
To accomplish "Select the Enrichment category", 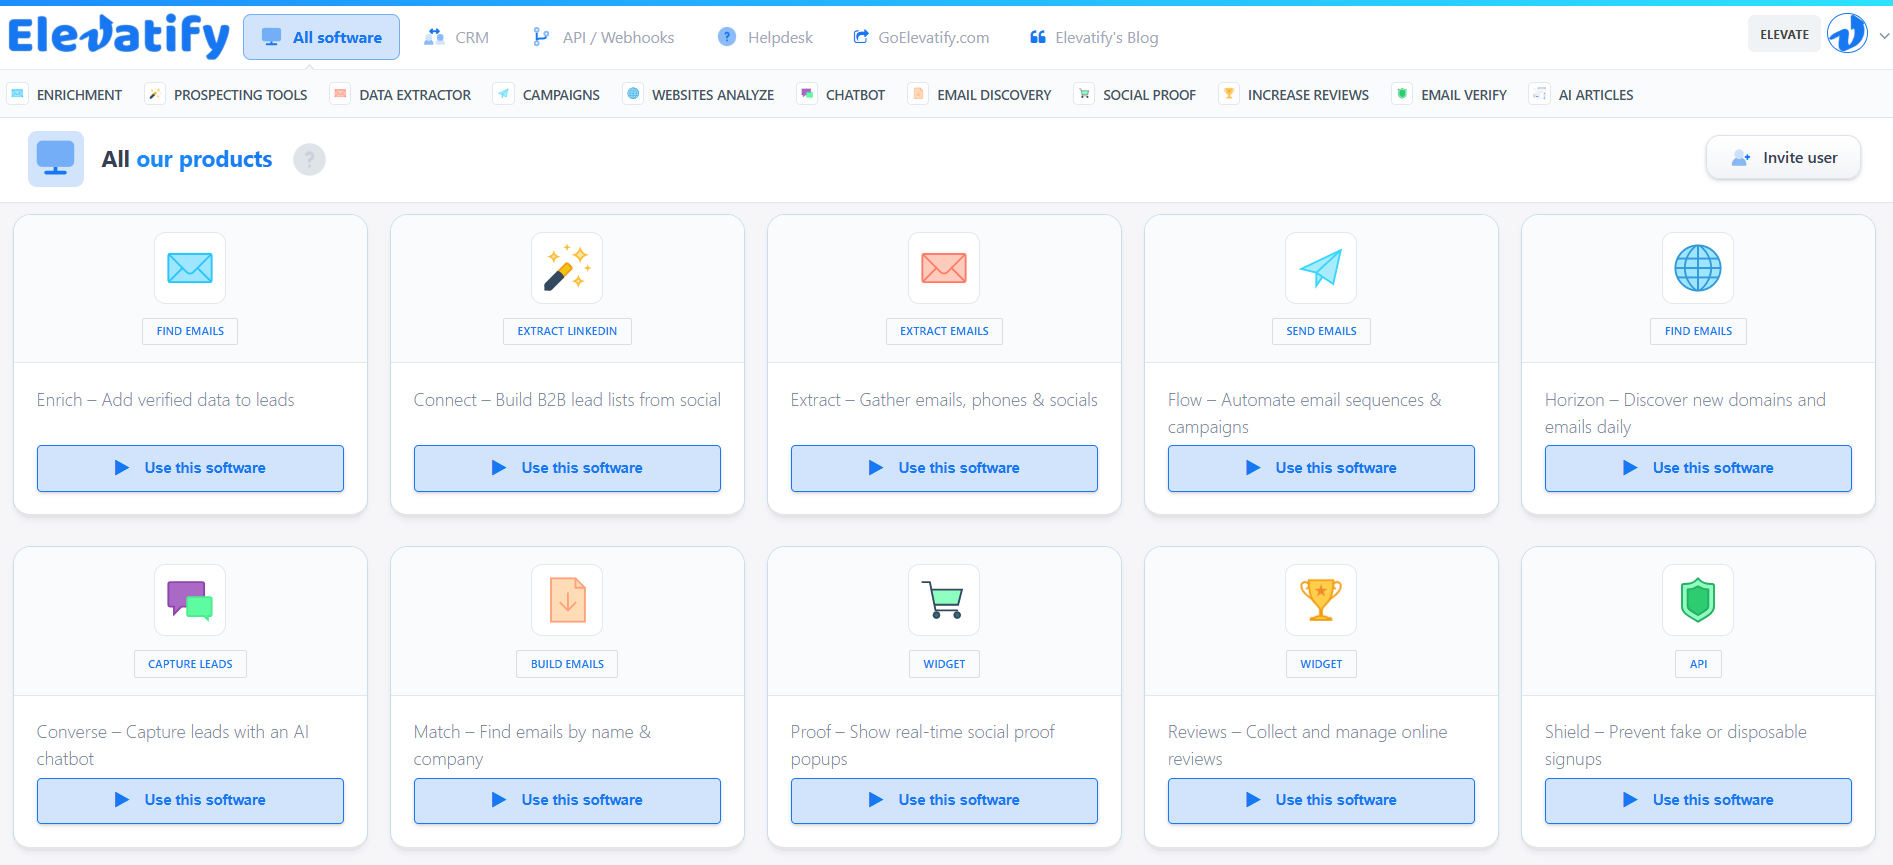I will tap(66, 95).
